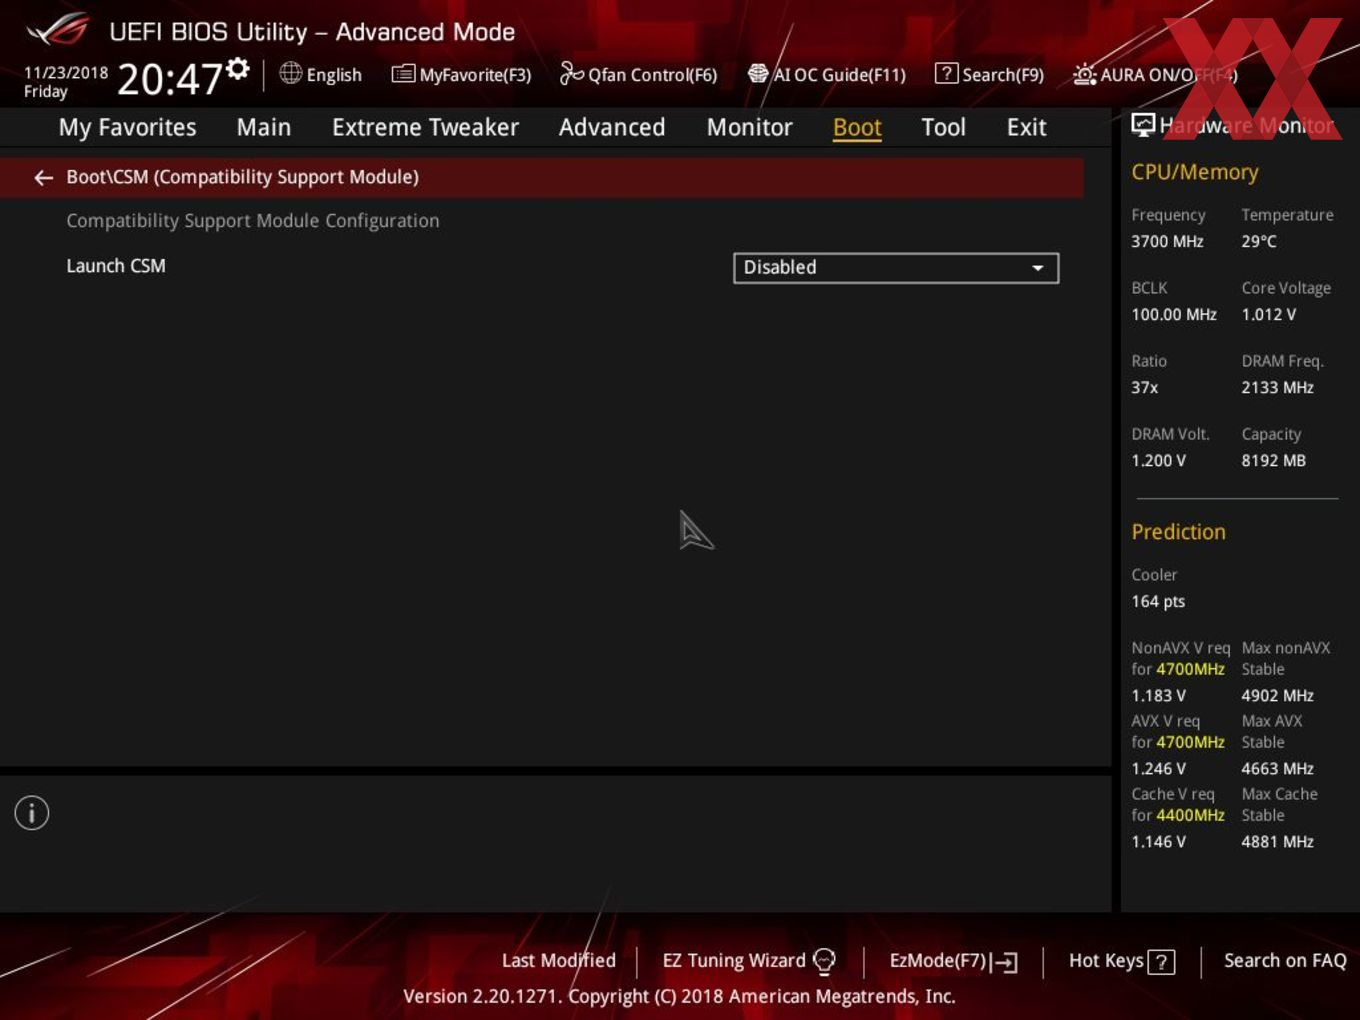Screen dimensions: 1360x1020
Task: Click the Qfan Control fan icon
Action: 571,73
